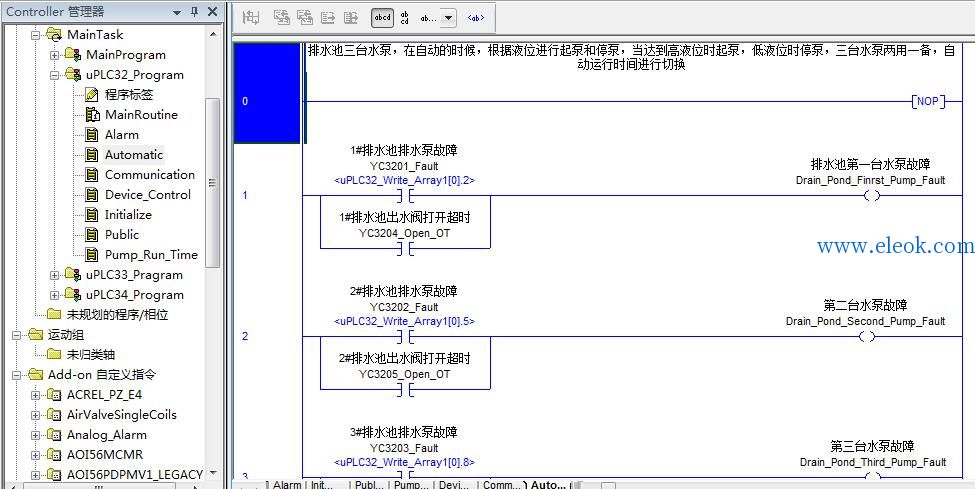Click the Drain_Pond_Second_Pump_Fault output coil
Image resolution: width=975 pixels, height=489 pixels.
[x=867, y=337]
